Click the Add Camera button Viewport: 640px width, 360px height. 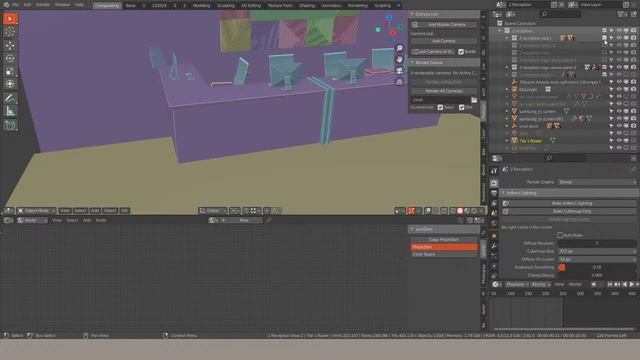click(444, 41)
